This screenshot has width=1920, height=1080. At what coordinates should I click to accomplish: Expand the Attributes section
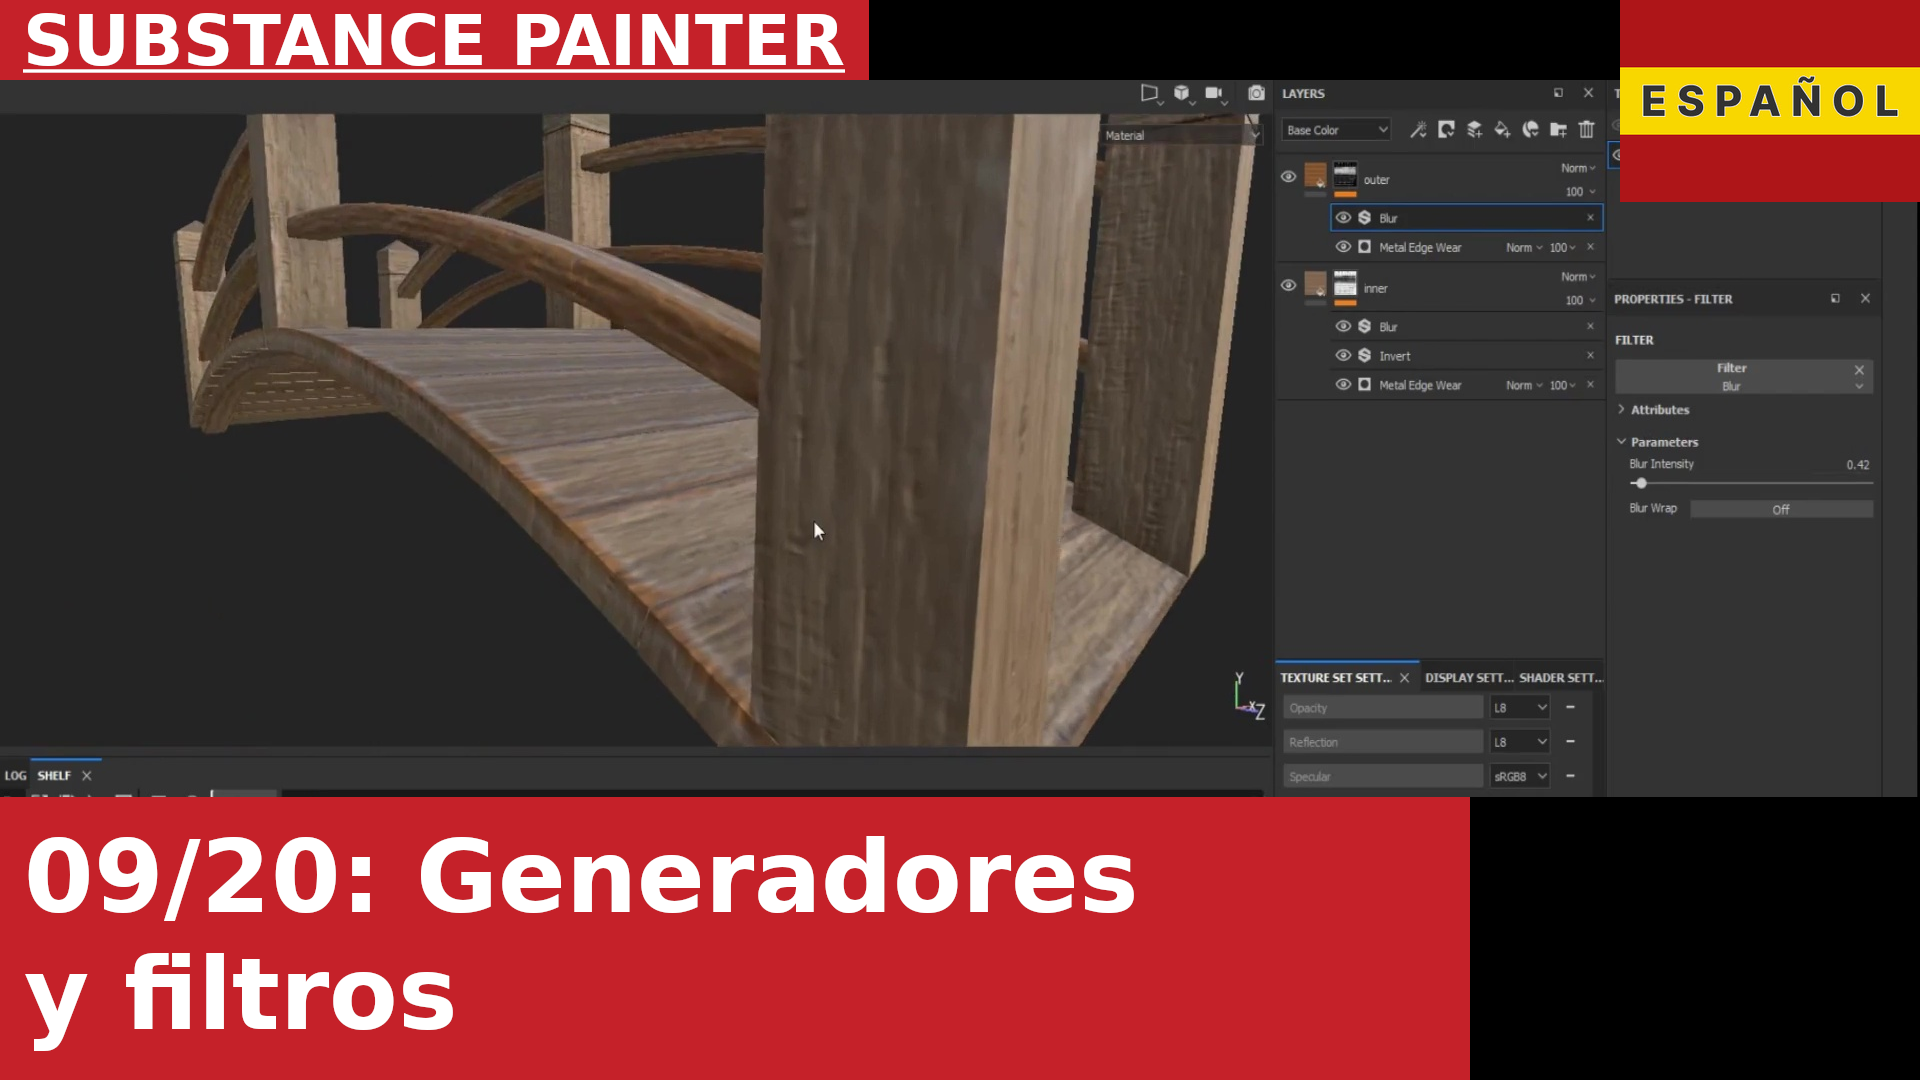click(1654, 410)
